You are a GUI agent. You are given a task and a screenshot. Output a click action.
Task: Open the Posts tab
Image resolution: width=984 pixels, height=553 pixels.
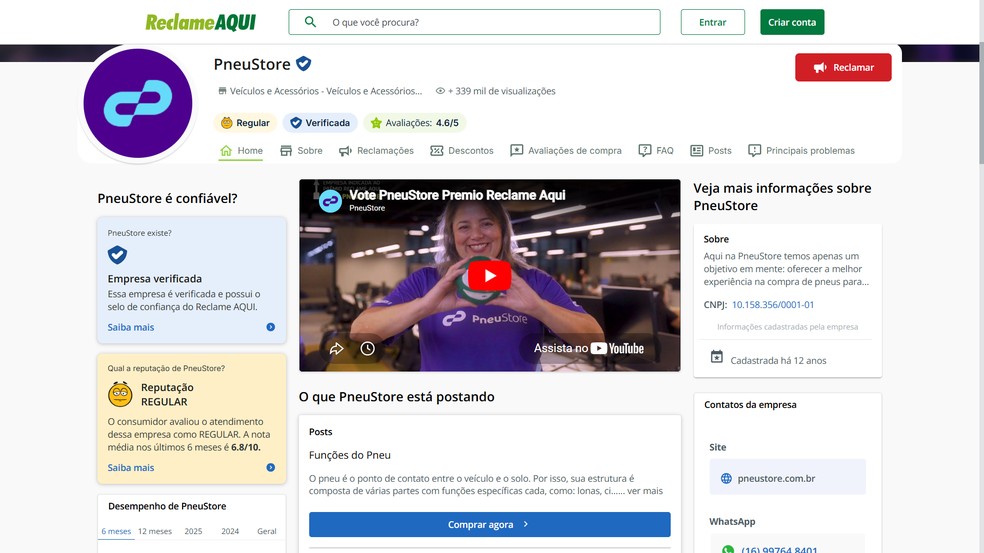pyautogui.click(x=711, y=151)
